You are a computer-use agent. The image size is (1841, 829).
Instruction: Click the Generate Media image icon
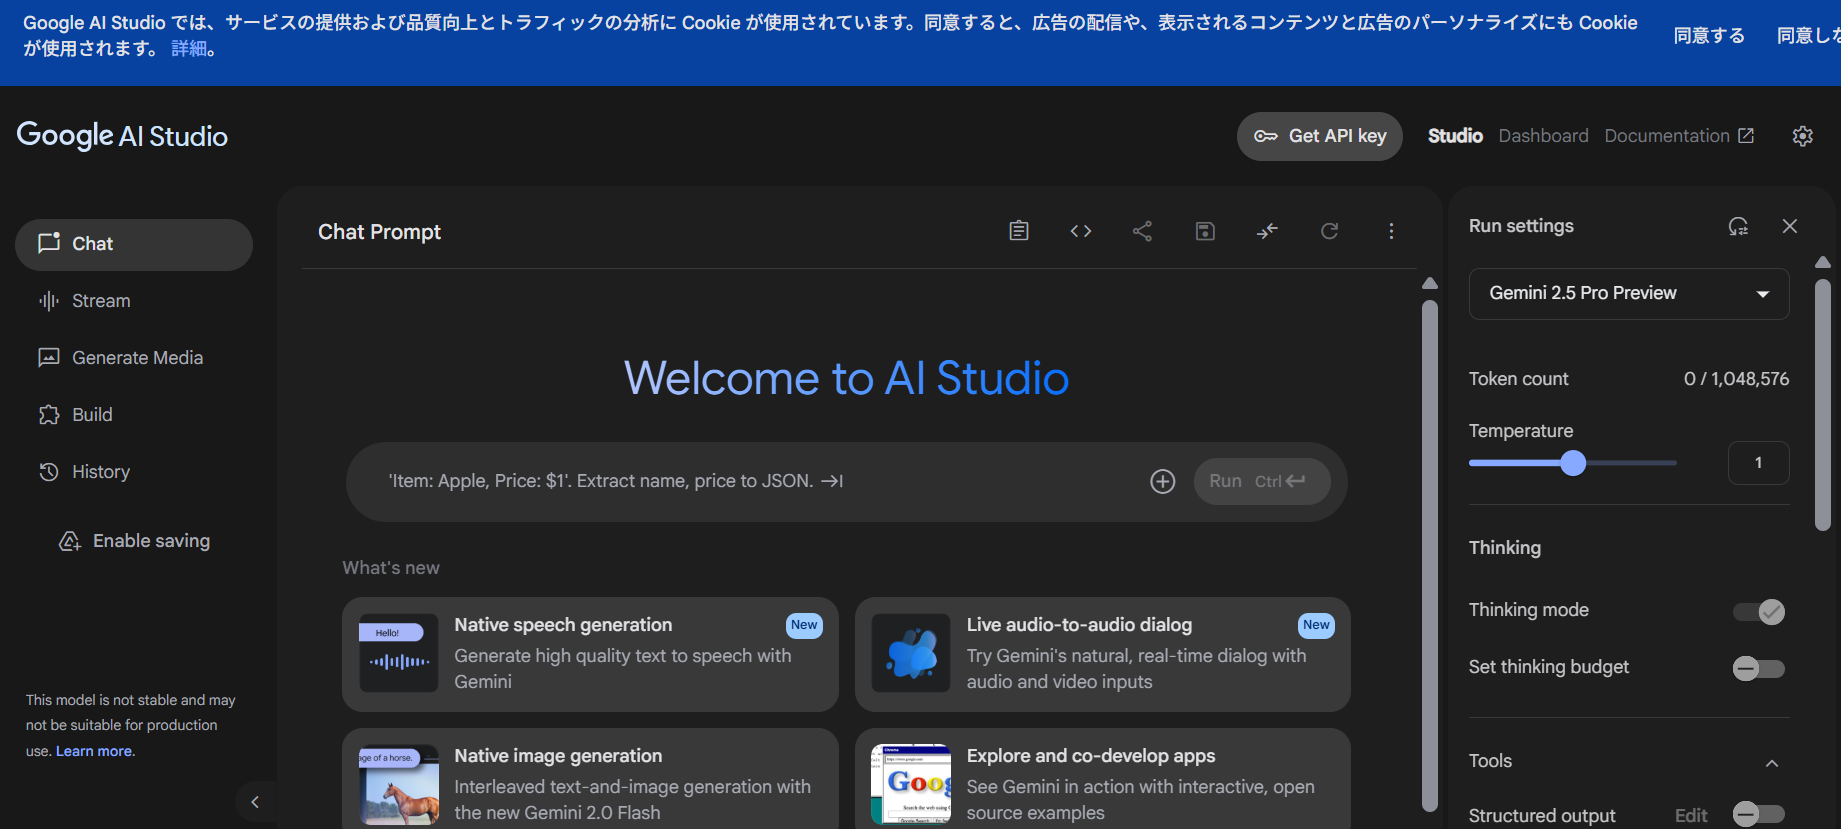pos(48,358)
